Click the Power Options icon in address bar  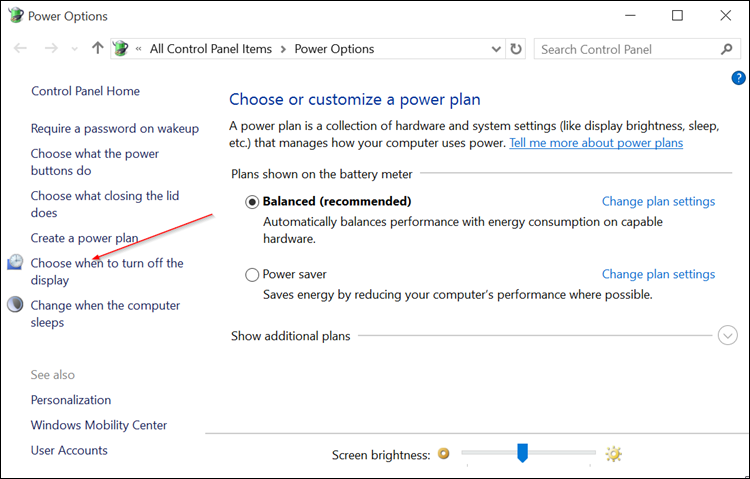click(x=121, y=48)
